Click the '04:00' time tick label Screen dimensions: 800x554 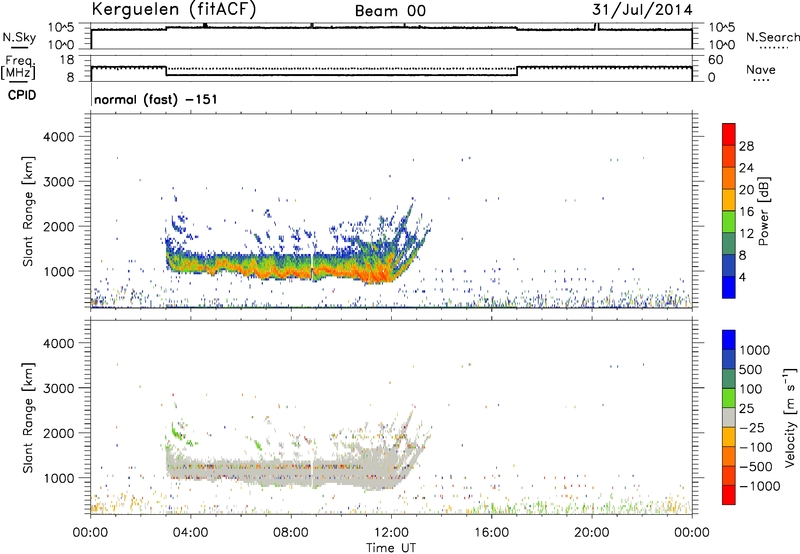(x=190, y=533)
